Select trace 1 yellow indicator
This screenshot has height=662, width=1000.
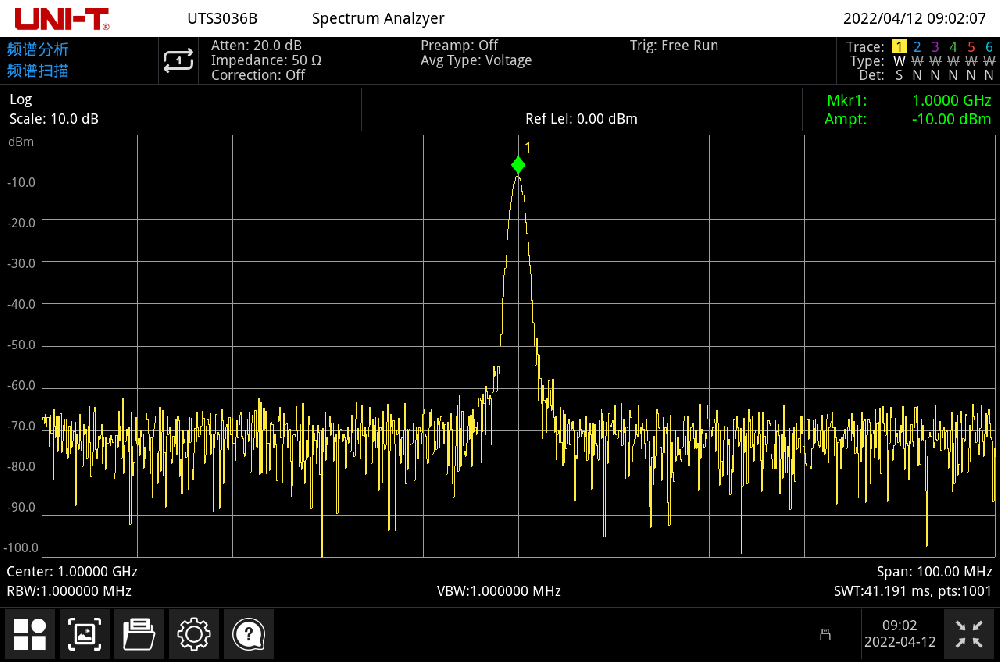pos(899,47)
